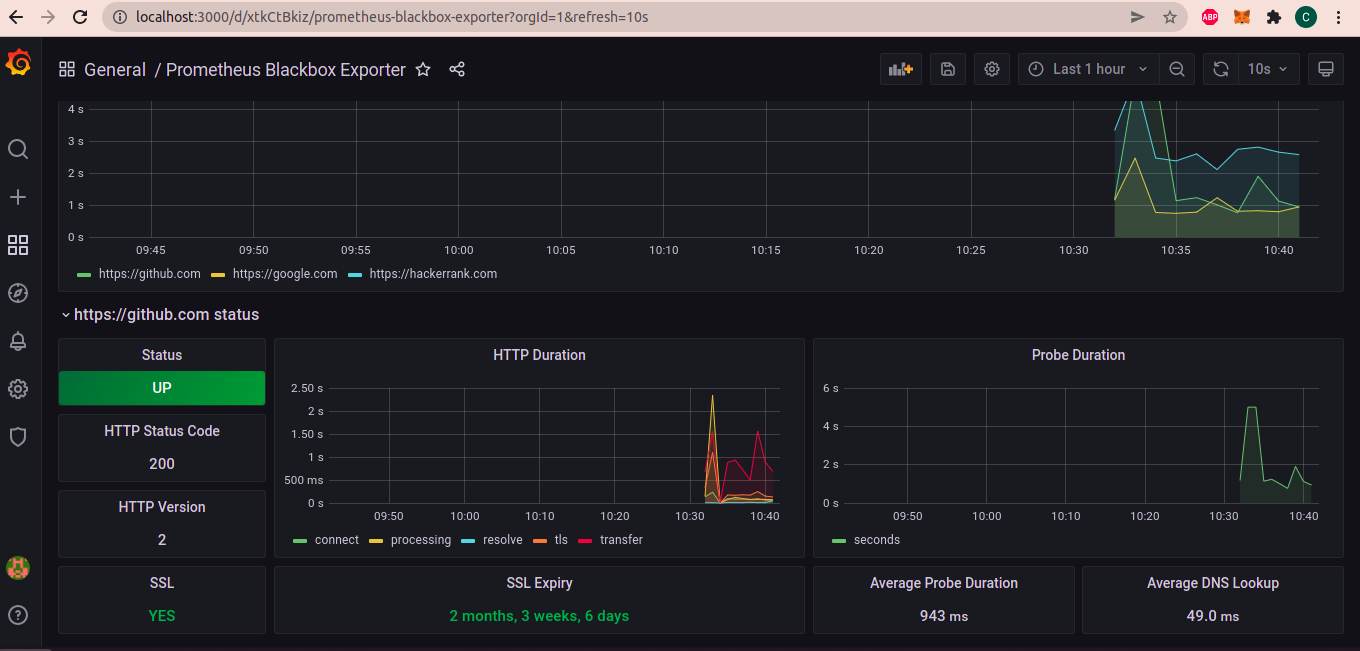
Task: Click the 943 ms probe duration value
Action: click(x=944, y=616)
